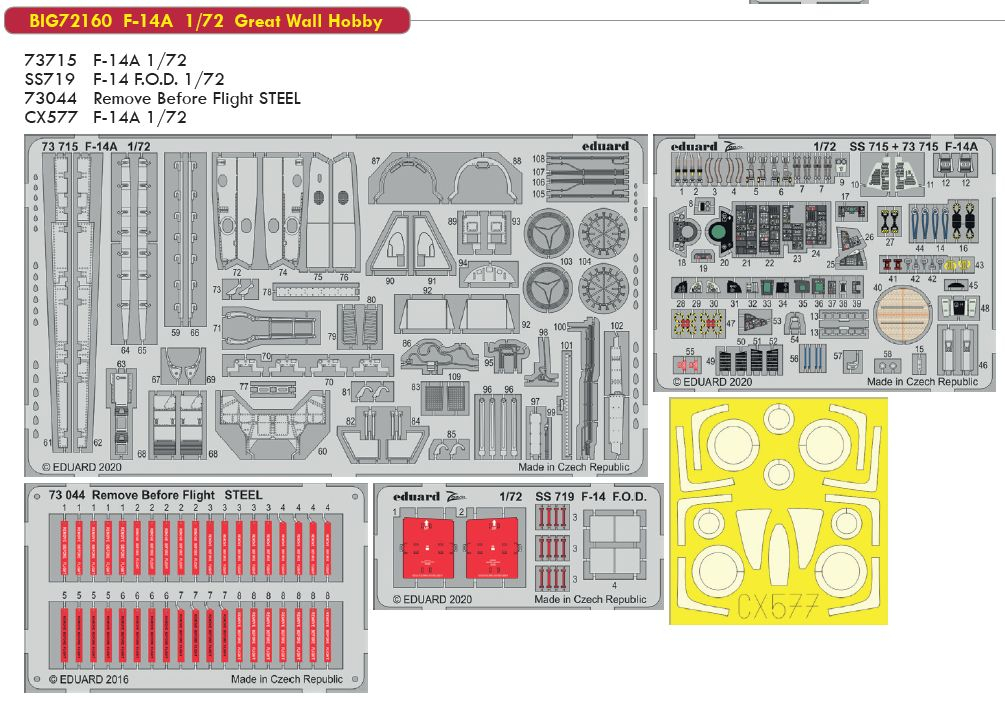Viewport: 1005px width, 715px height.
Task: Click the blue striped part 56
Action: (x=813, y=359)
